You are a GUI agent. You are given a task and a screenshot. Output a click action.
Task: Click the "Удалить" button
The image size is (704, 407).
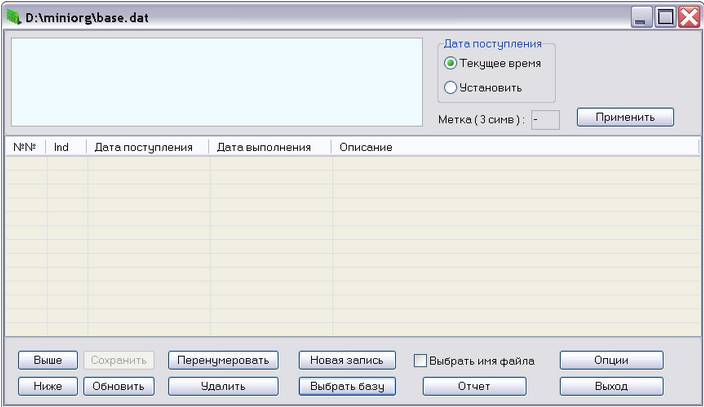coord(223,386)
